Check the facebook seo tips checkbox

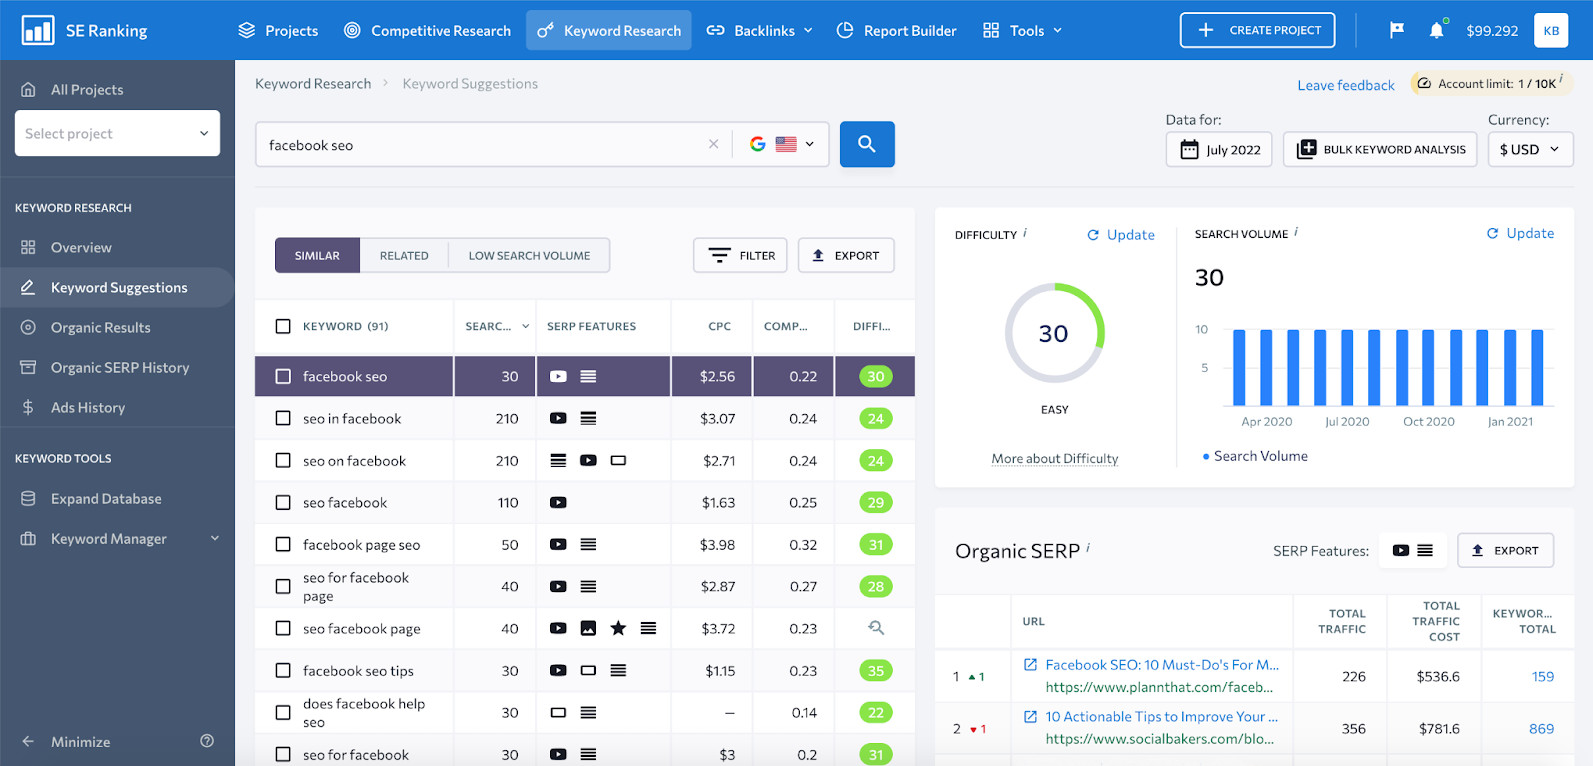coord(283,671)
